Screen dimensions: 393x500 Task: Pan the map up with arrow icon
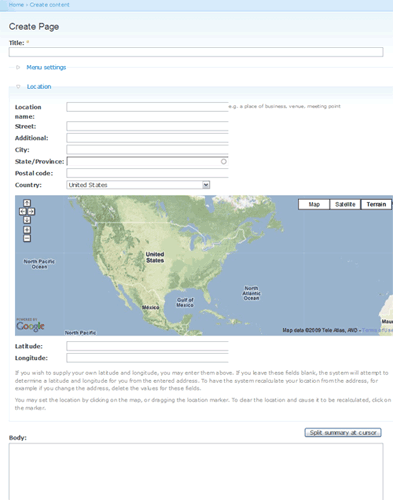click(x=27, y=203)
